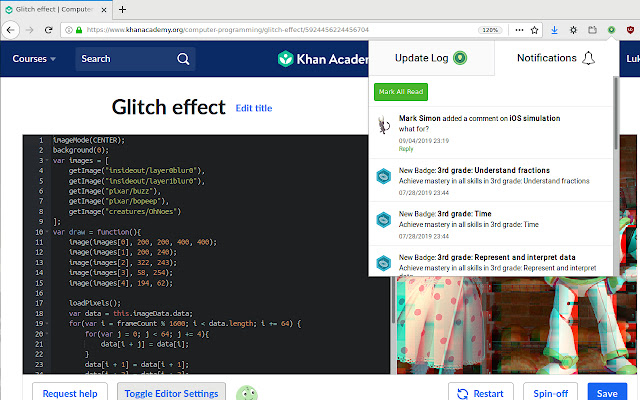640x400 pixels.
Task: Open the downloads arrow icon
Action: coord(554,30)
